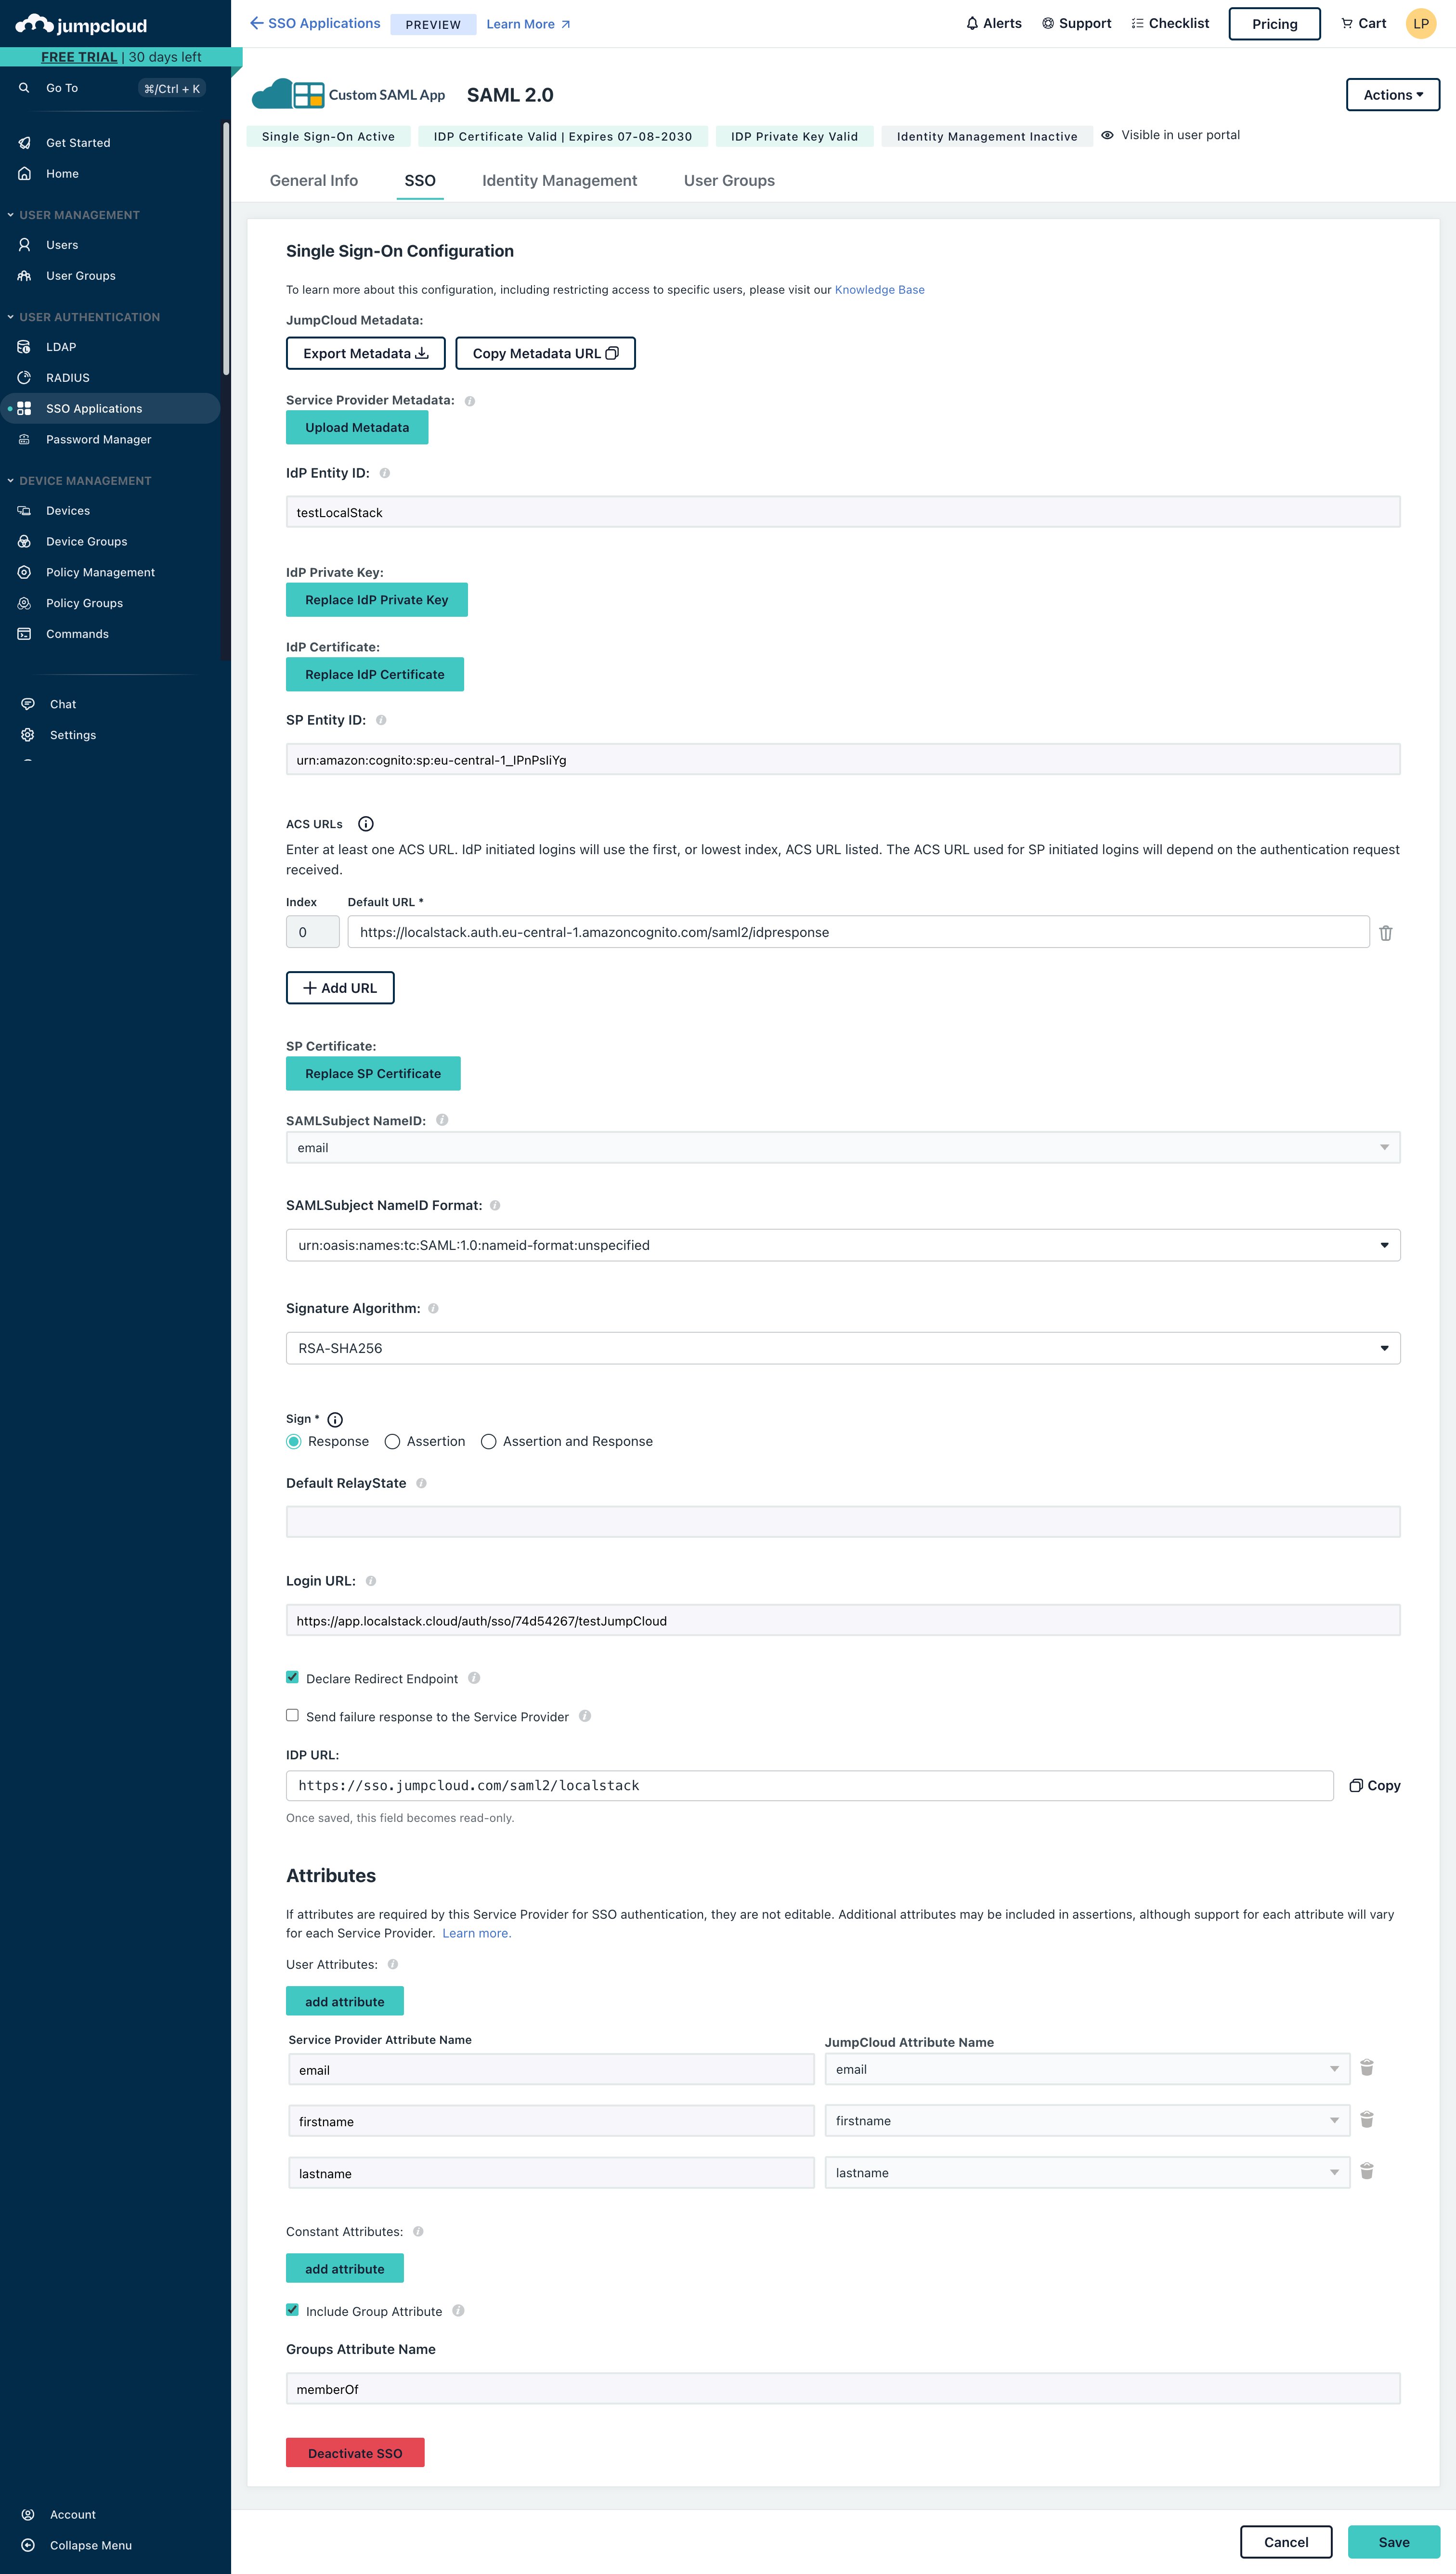
Task: Open the SAMLSubject NameID Format dropdown
Action: pyautogui.click(x=1386, y=1245)
